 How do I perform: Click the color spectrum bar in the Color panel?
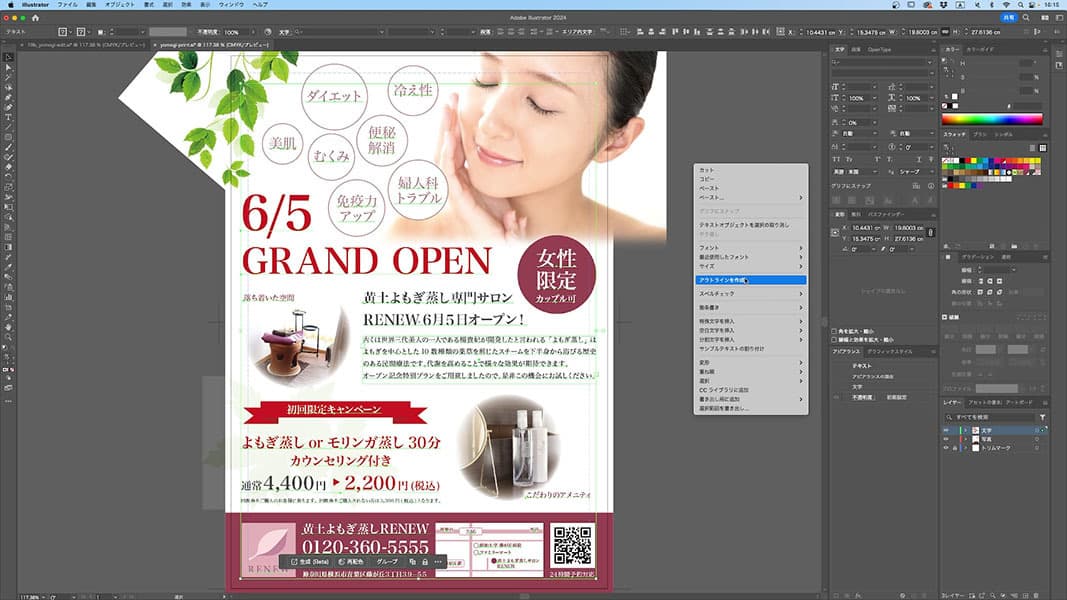click(x=992, y=119)
